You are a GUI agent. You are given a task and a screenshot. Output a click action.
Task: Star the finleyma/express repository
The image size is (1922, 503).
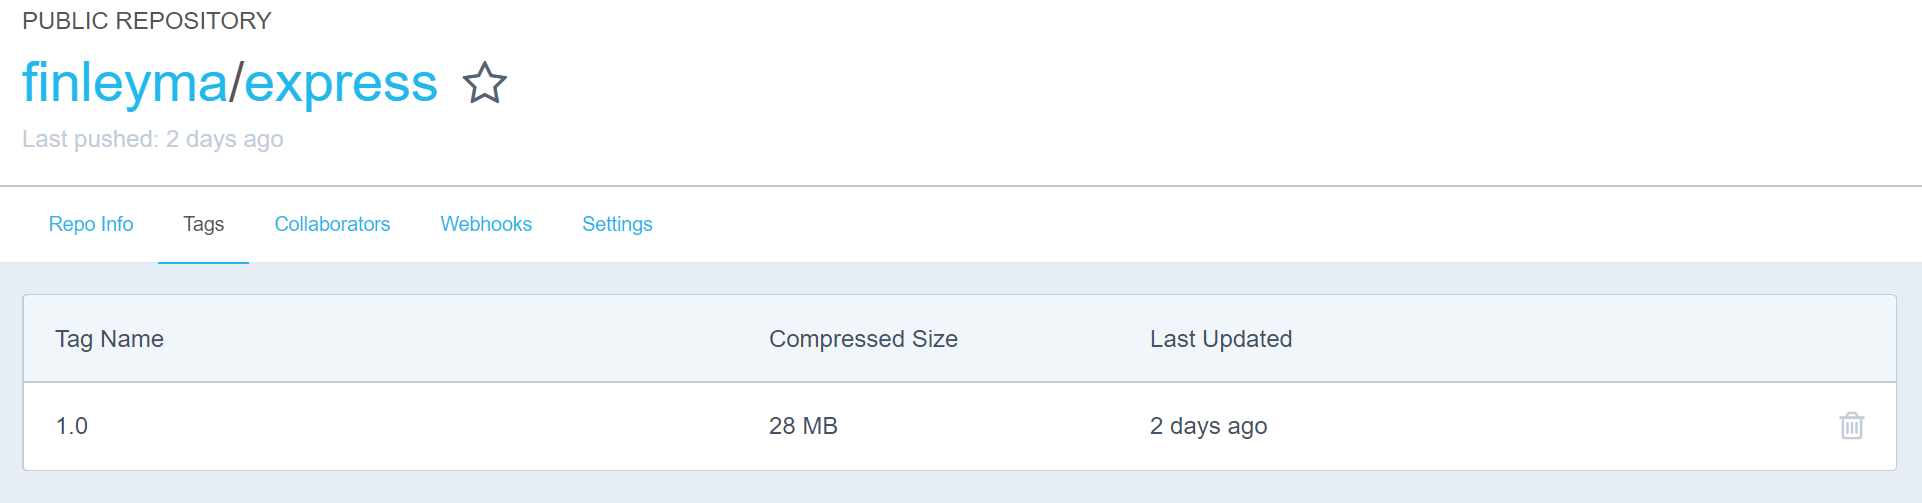(485, 83)
